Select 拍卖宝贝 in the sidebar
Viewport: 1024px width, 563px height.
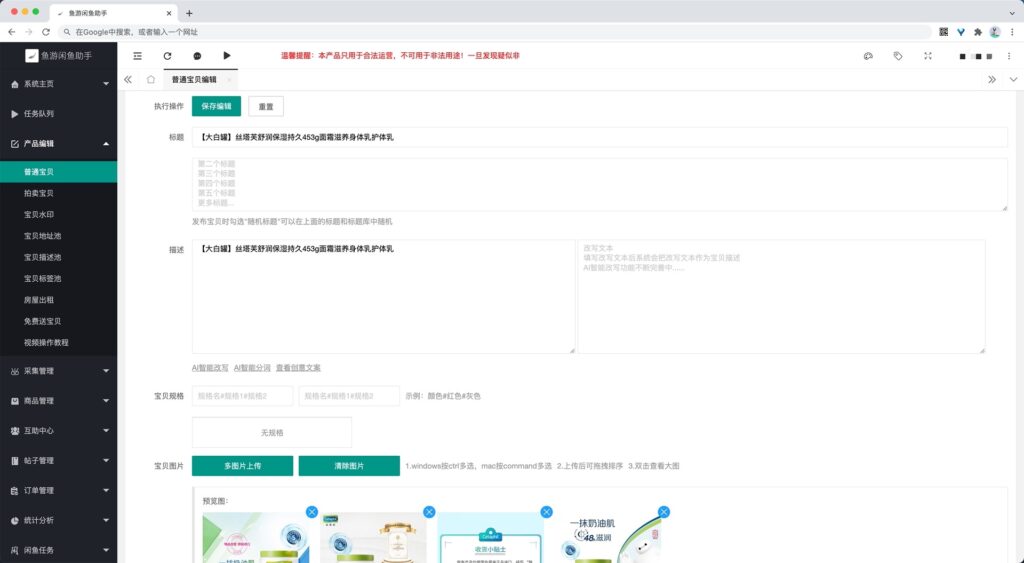39,193
